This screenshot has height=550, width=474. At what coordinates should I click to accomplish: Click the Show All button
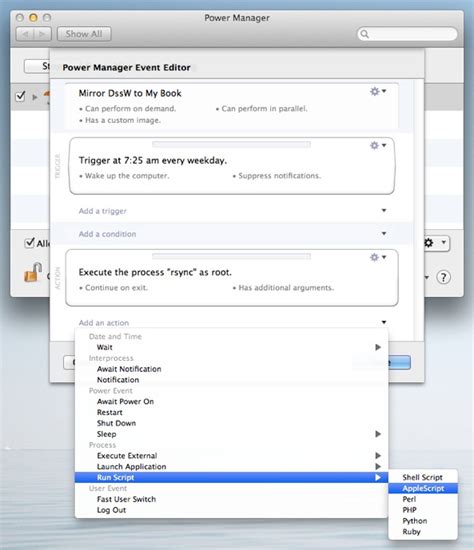pyautogui.click(x=84, y=34)
